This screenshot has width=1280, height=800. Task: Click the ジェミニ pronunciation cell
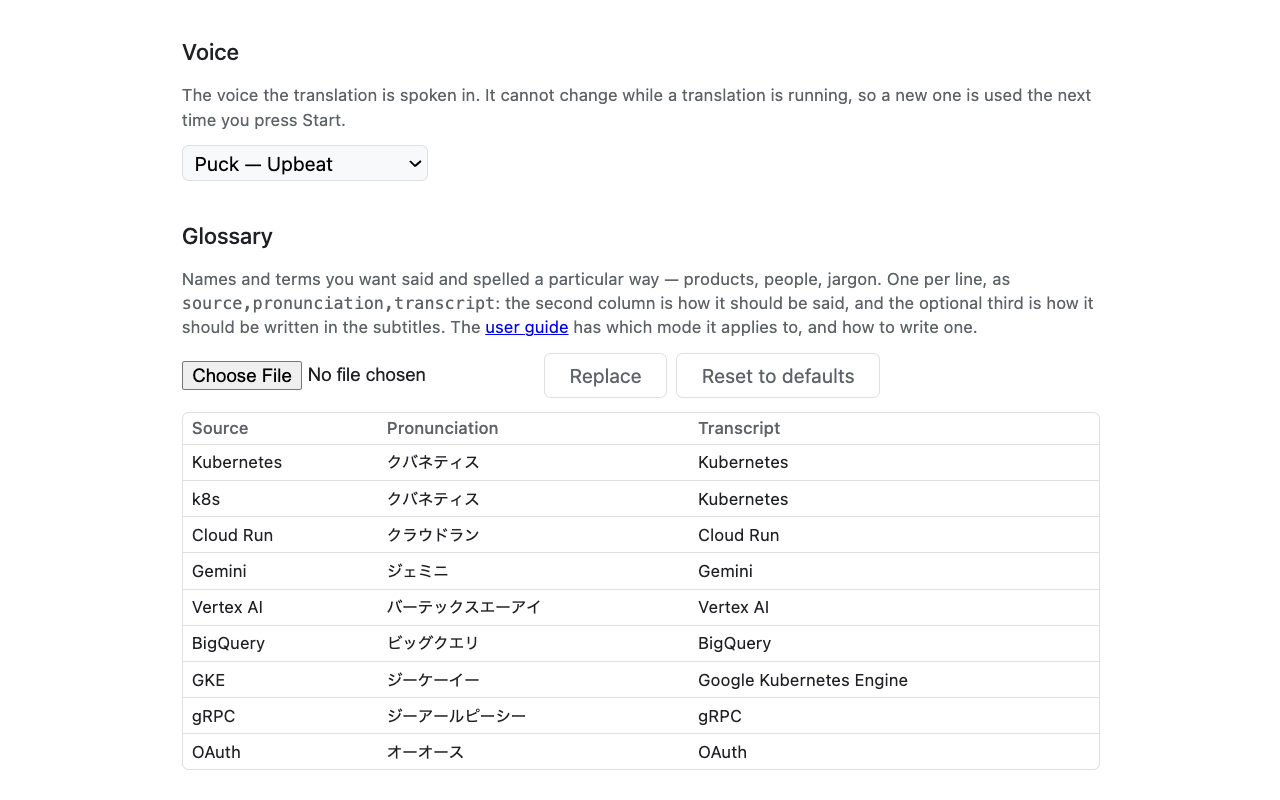point(533,571)
